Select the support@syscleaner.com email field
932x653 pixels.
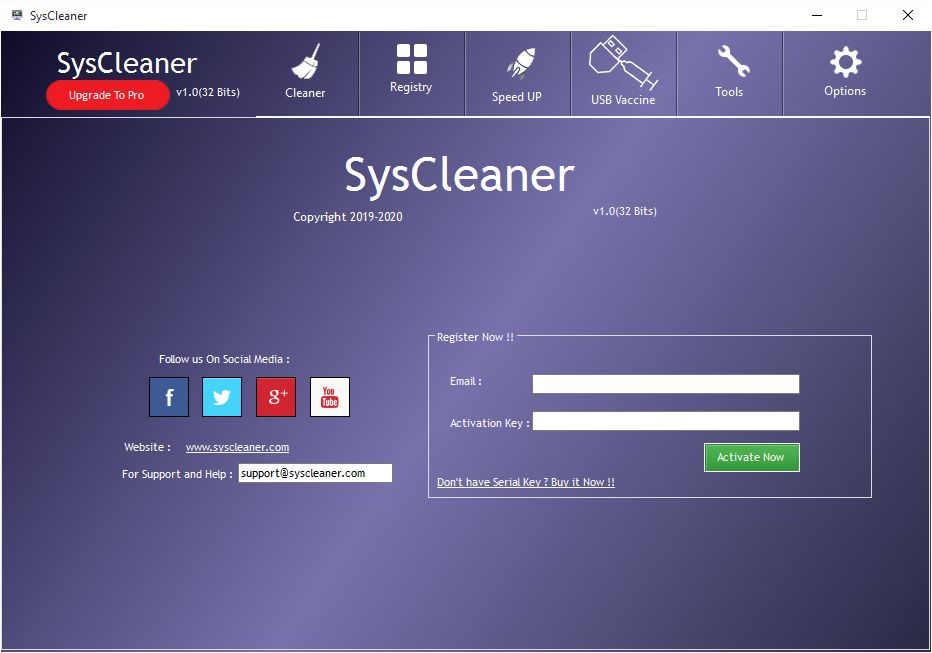(315, 473)
